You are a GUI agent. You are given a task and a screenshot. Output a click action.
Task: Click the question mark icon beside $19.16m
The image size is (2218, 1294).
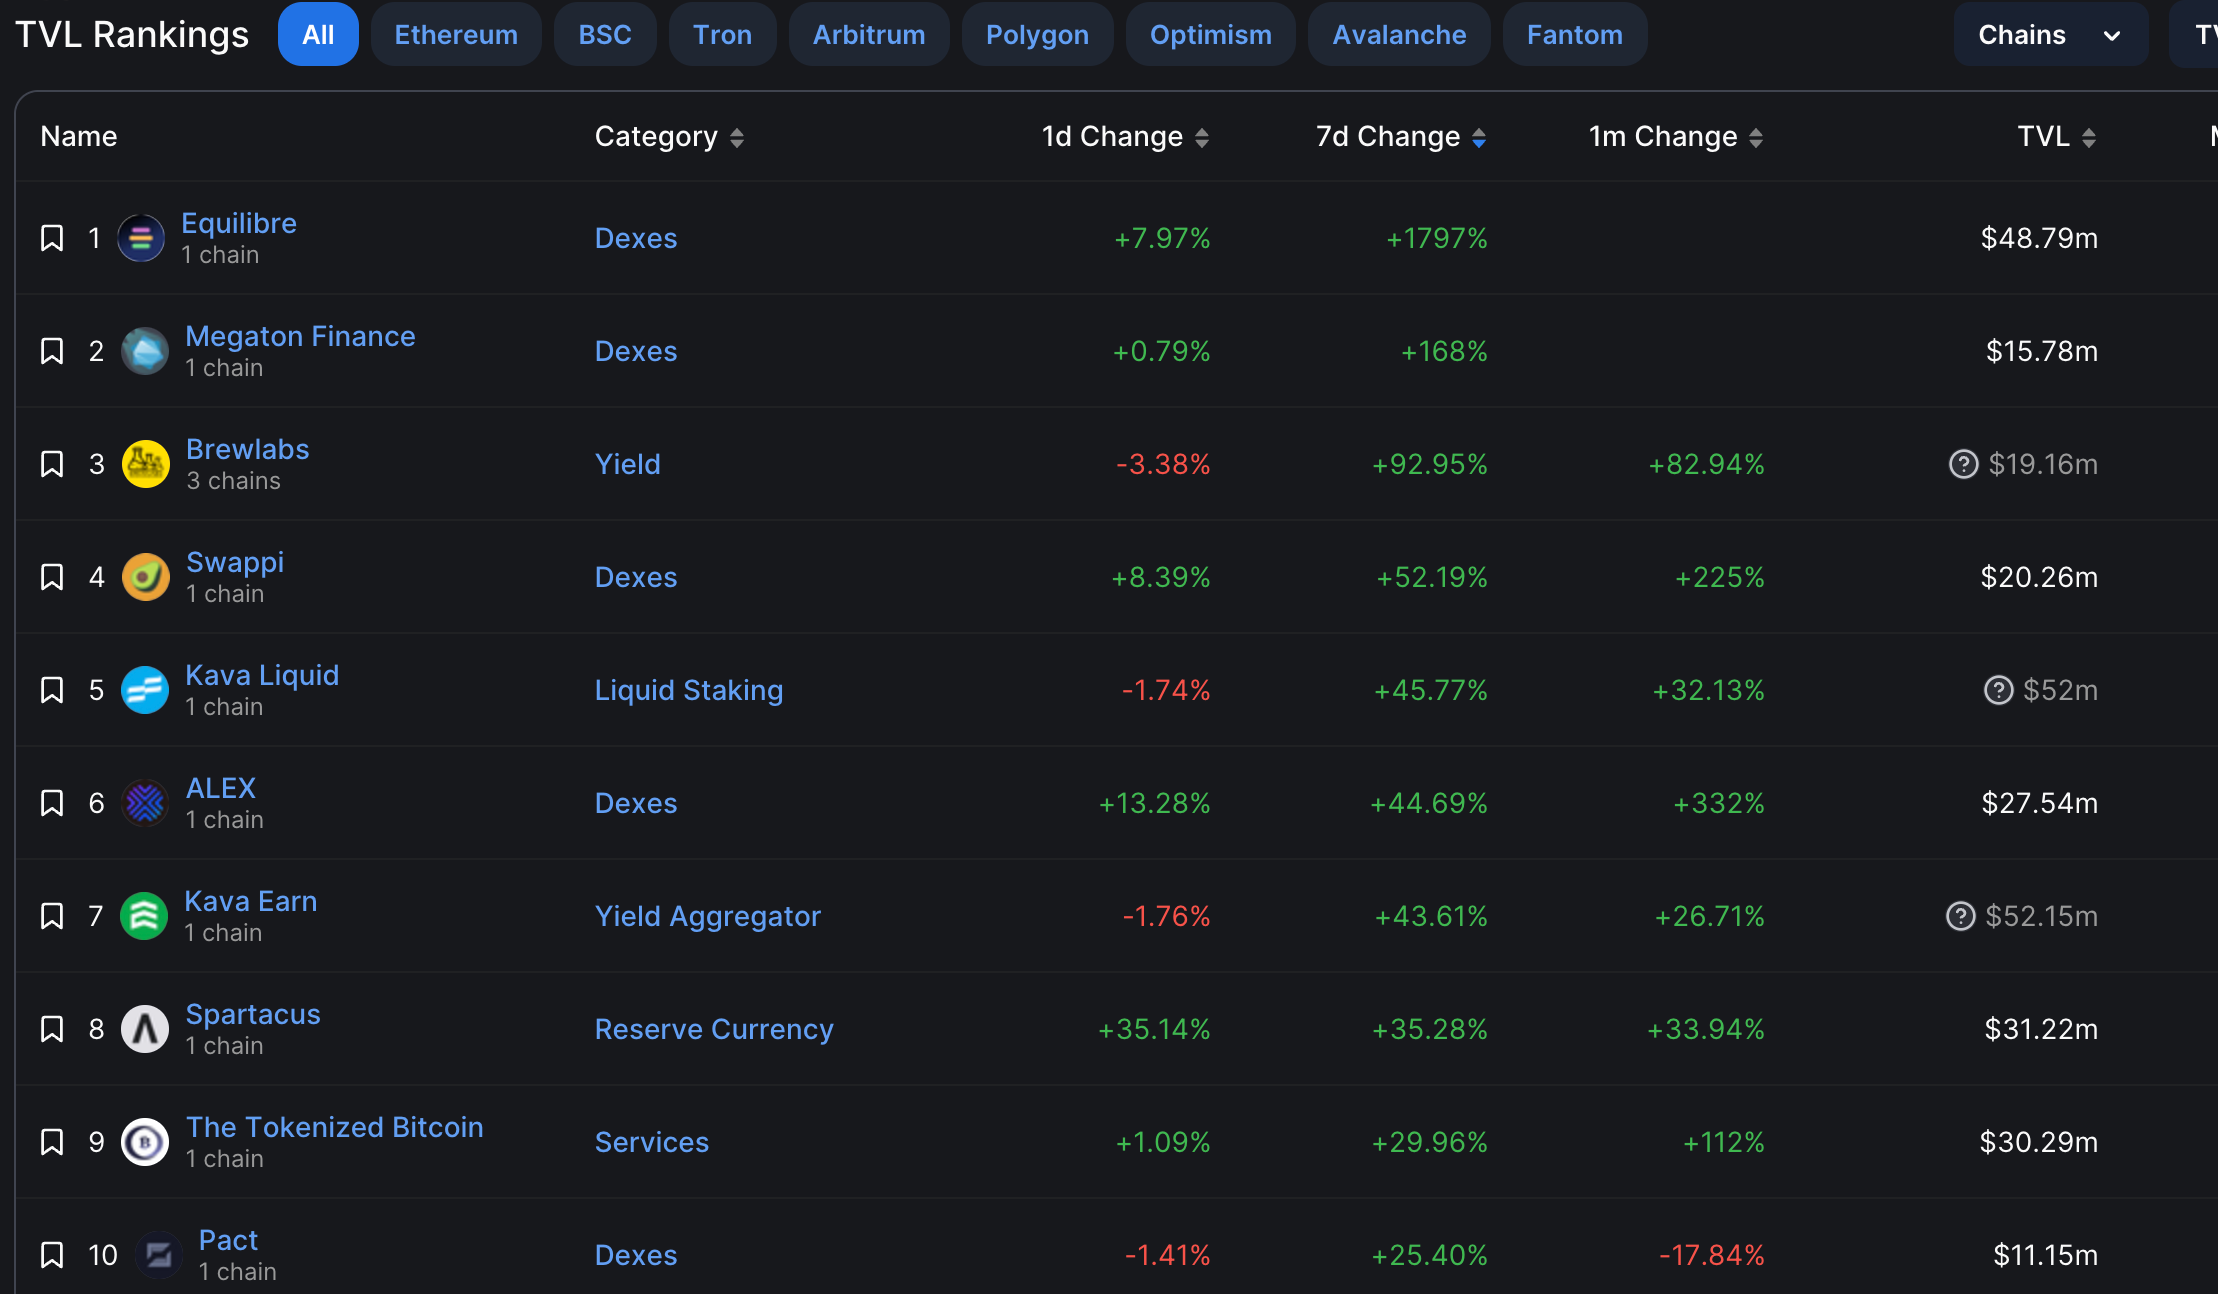pyautogui.click(x=1963, y=464)
